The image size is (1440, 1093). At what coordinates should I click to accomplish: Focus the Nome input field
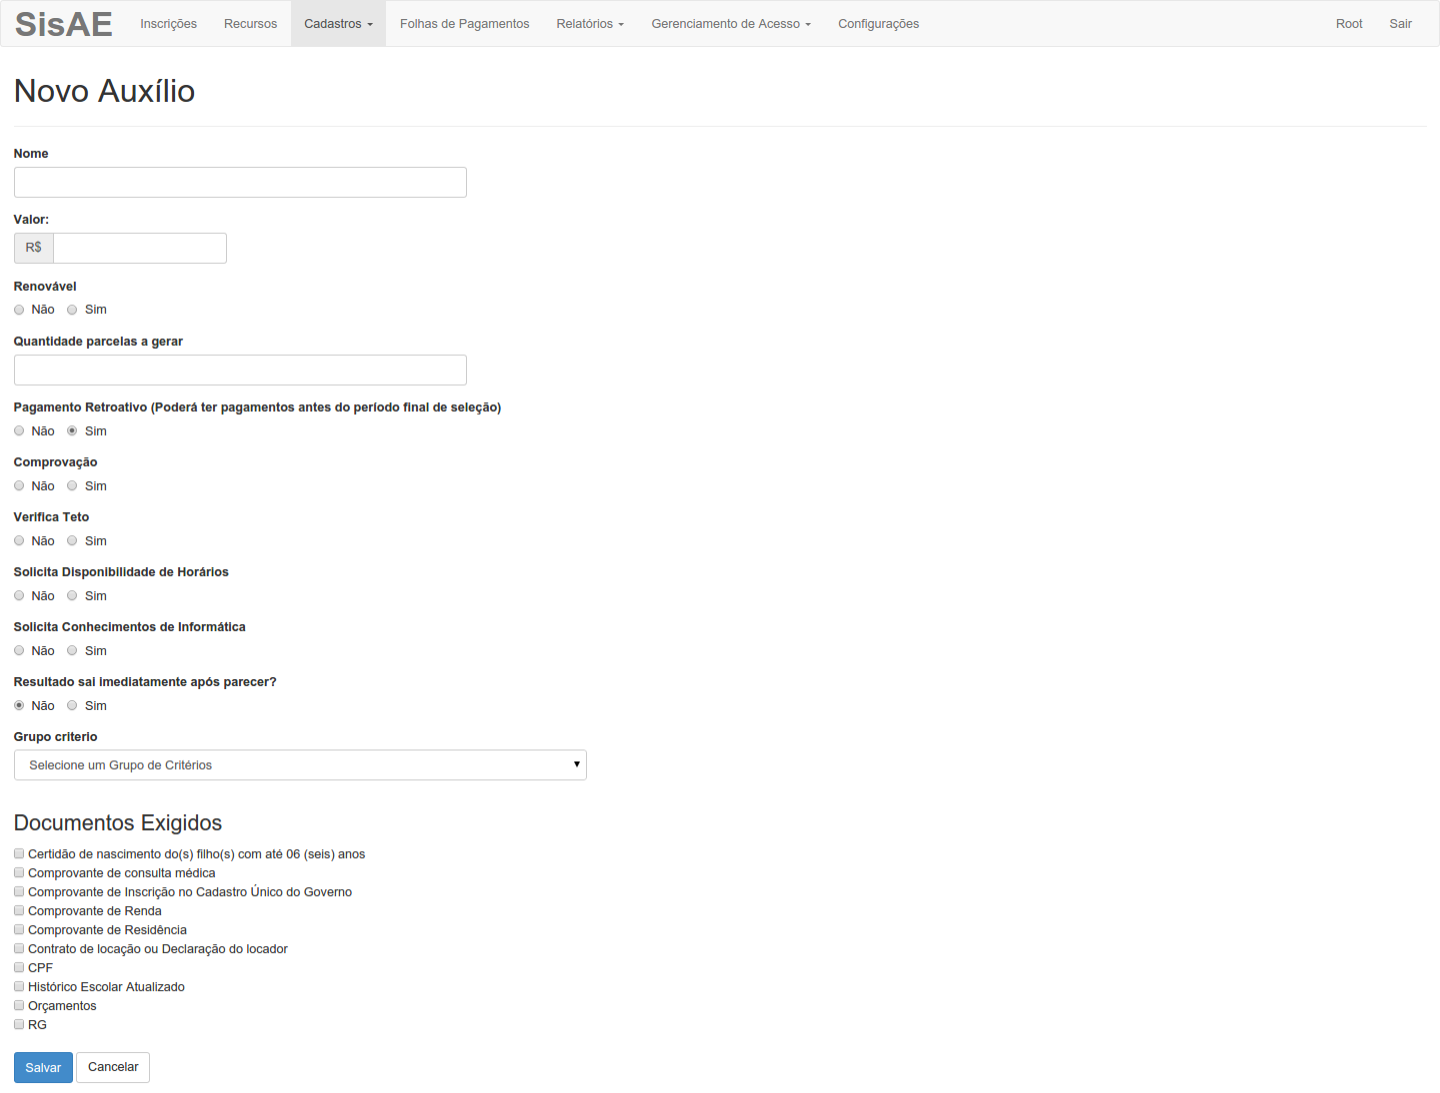pyautogui.click(x=240, y=182)
